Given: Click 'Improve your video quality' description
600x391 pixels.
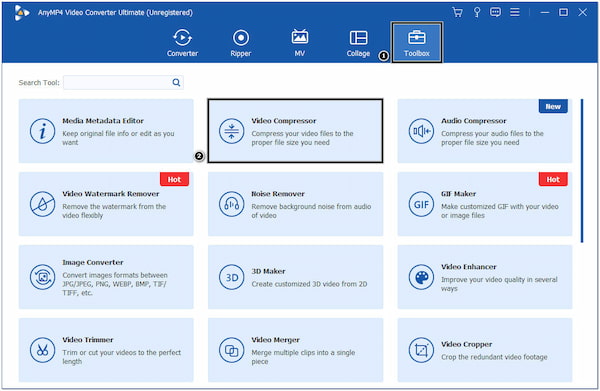Looking at the screenshot, I should coord(499,284).
